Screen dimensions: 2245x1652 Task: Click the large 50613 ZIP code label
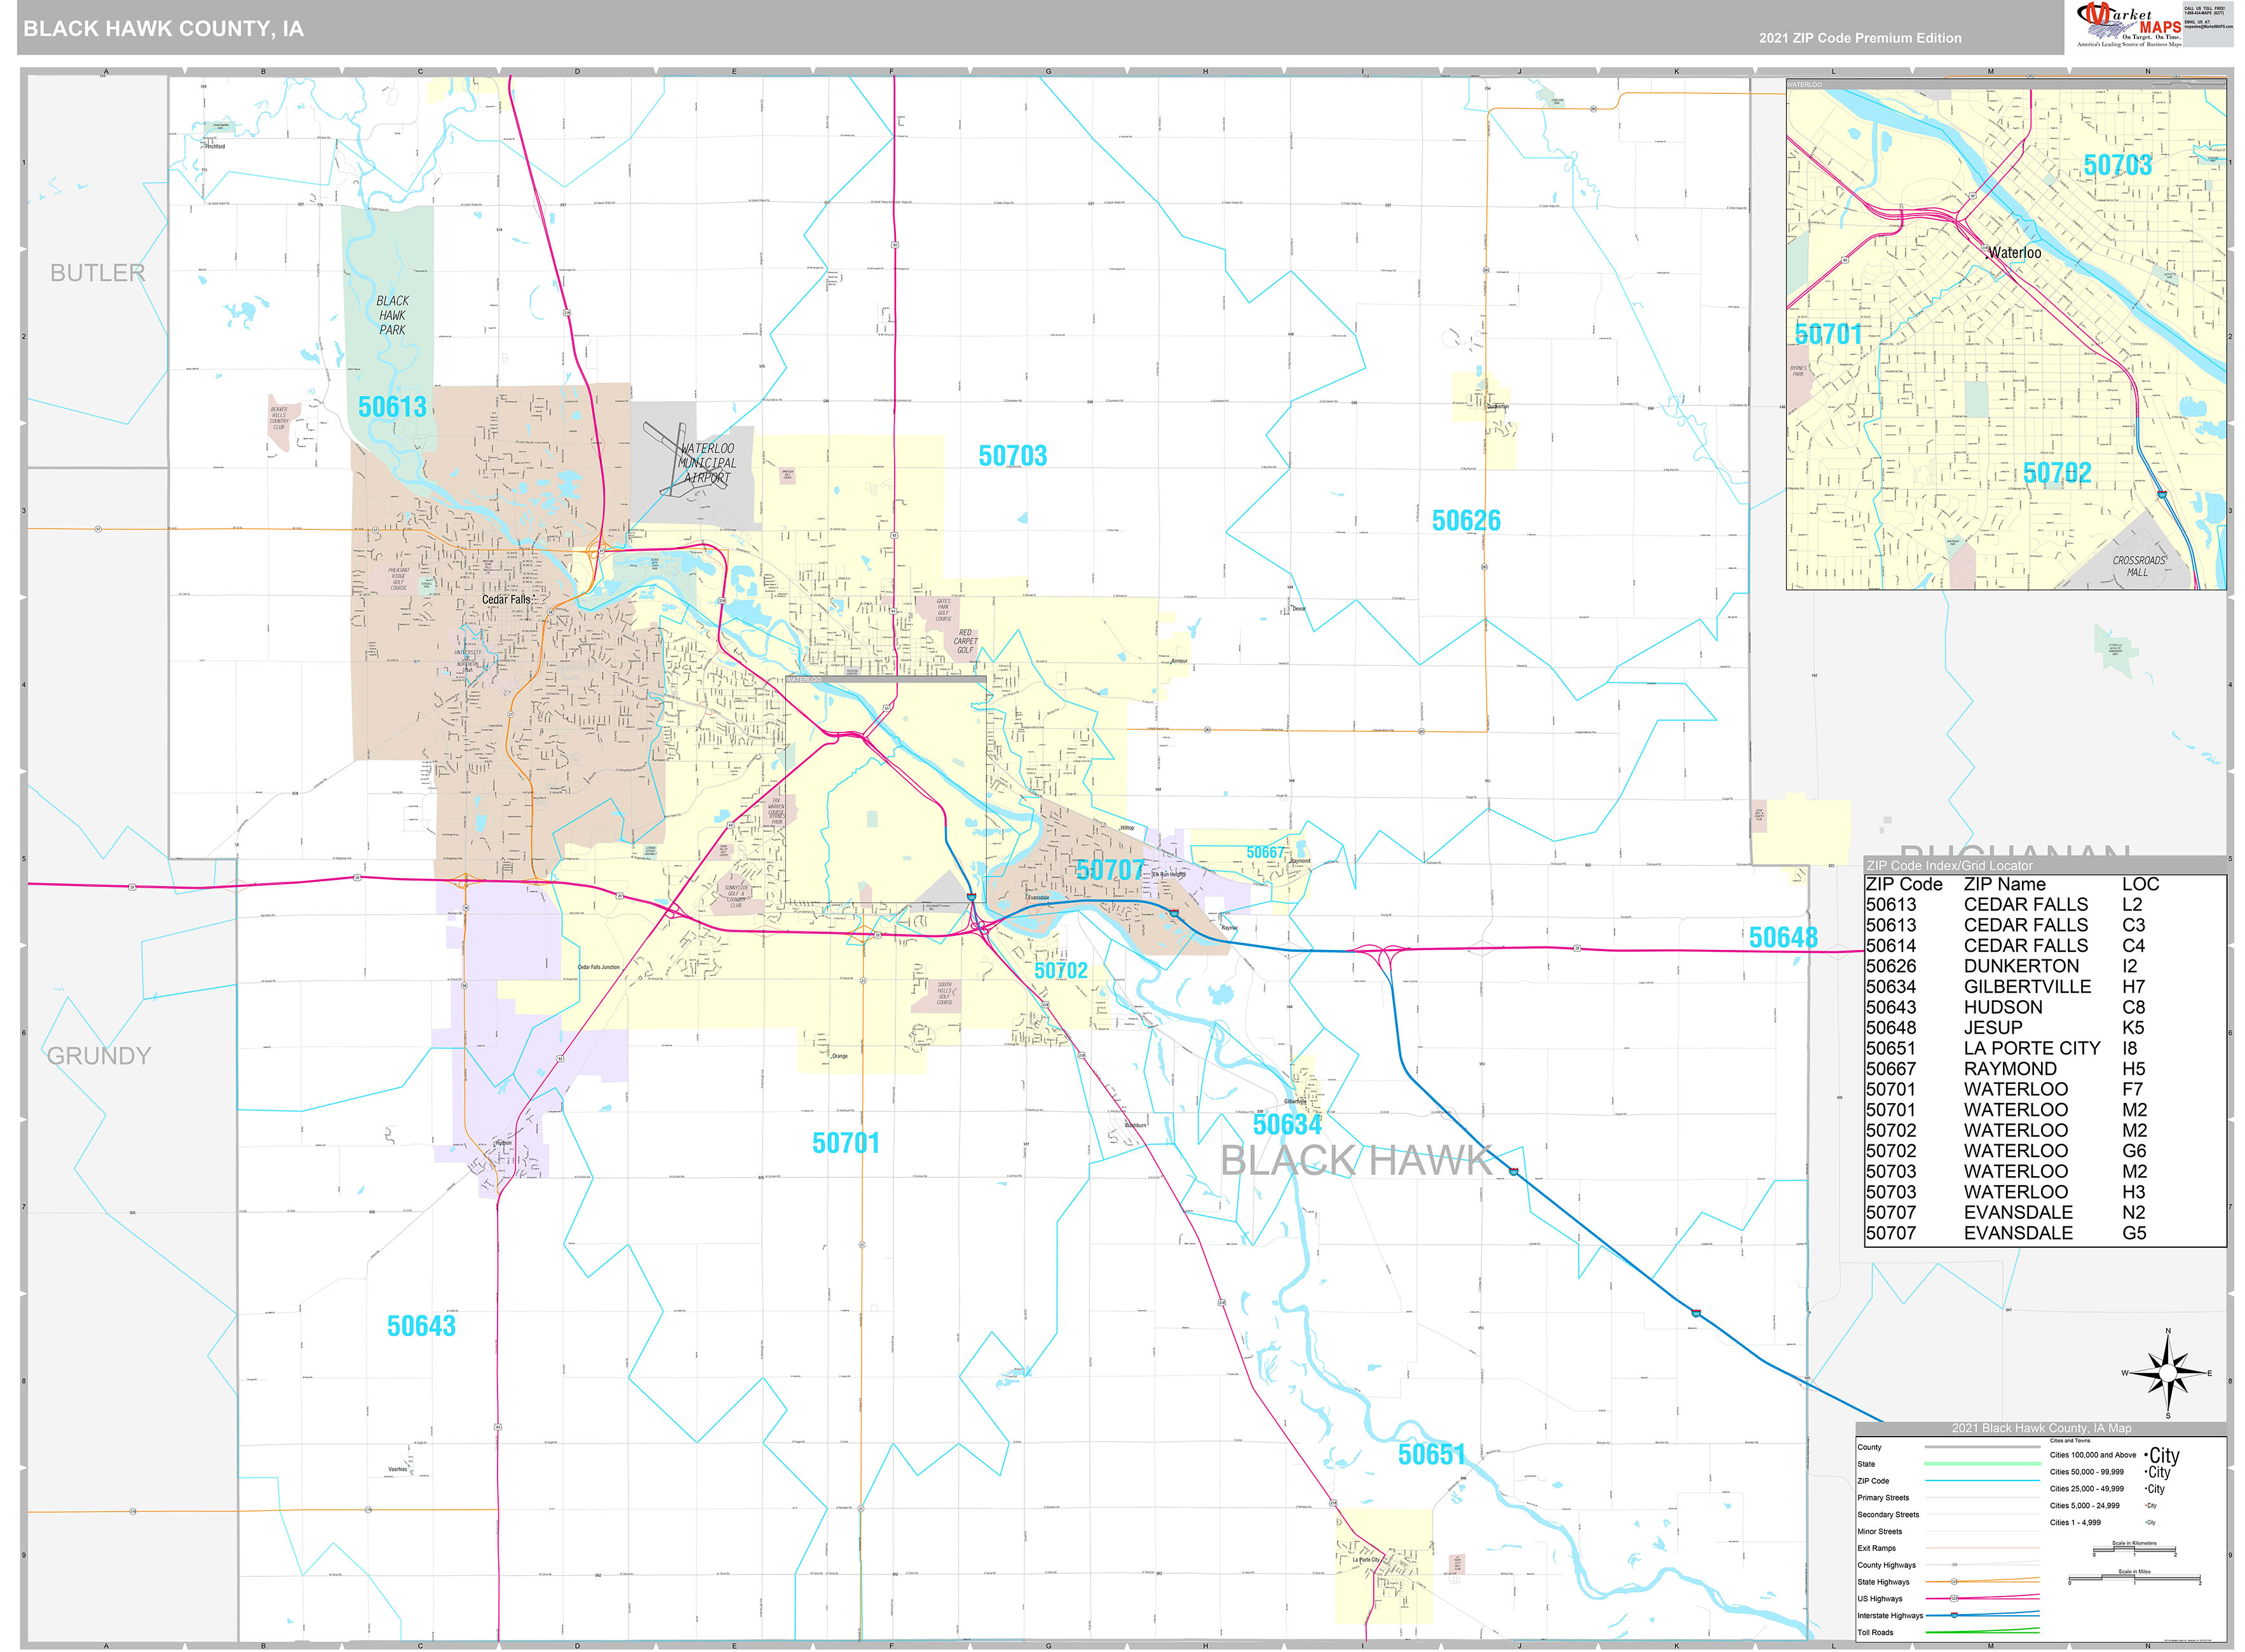(x=392, y=407)
